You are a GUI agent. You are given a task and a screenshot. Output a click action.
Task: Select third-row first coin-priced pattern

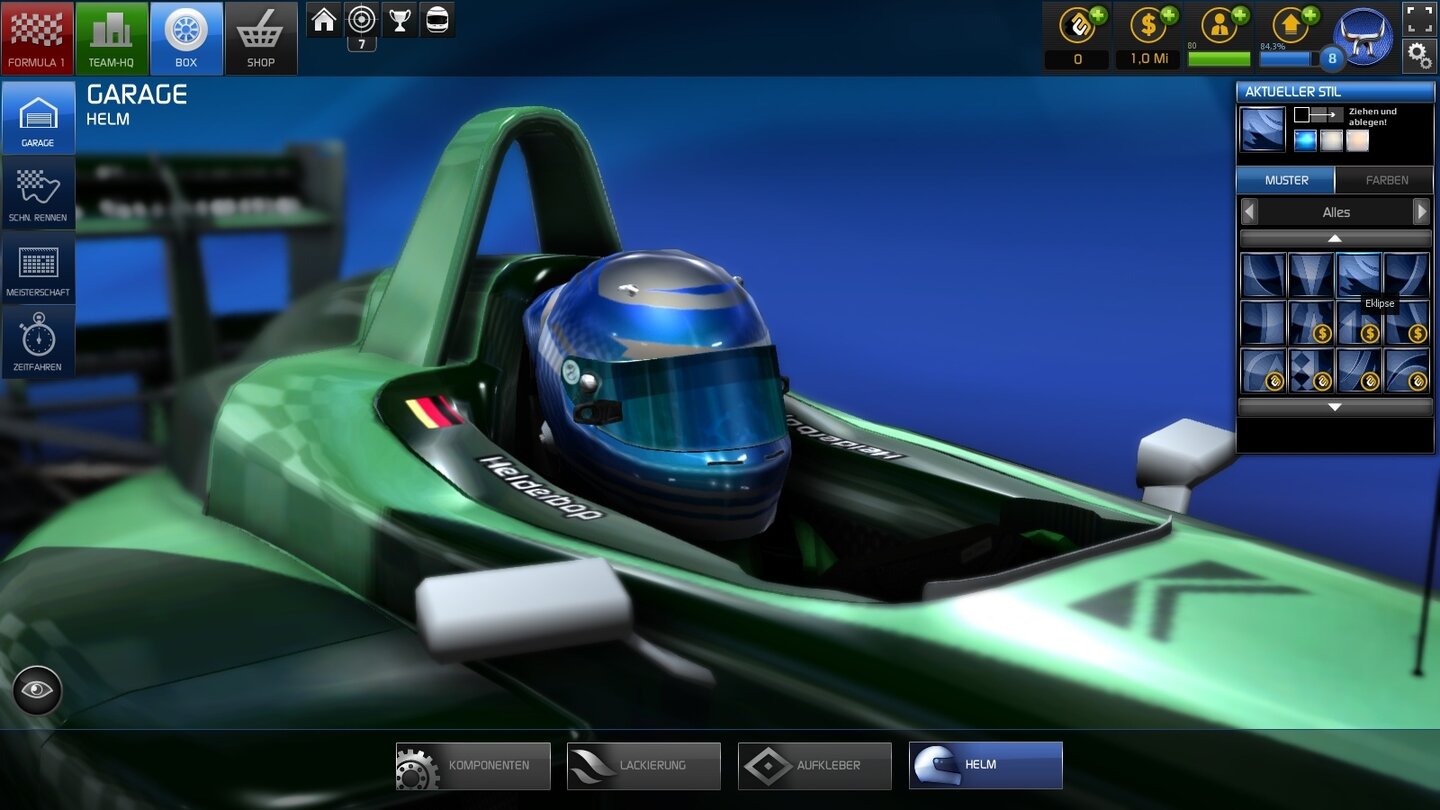pos(1263,370)
